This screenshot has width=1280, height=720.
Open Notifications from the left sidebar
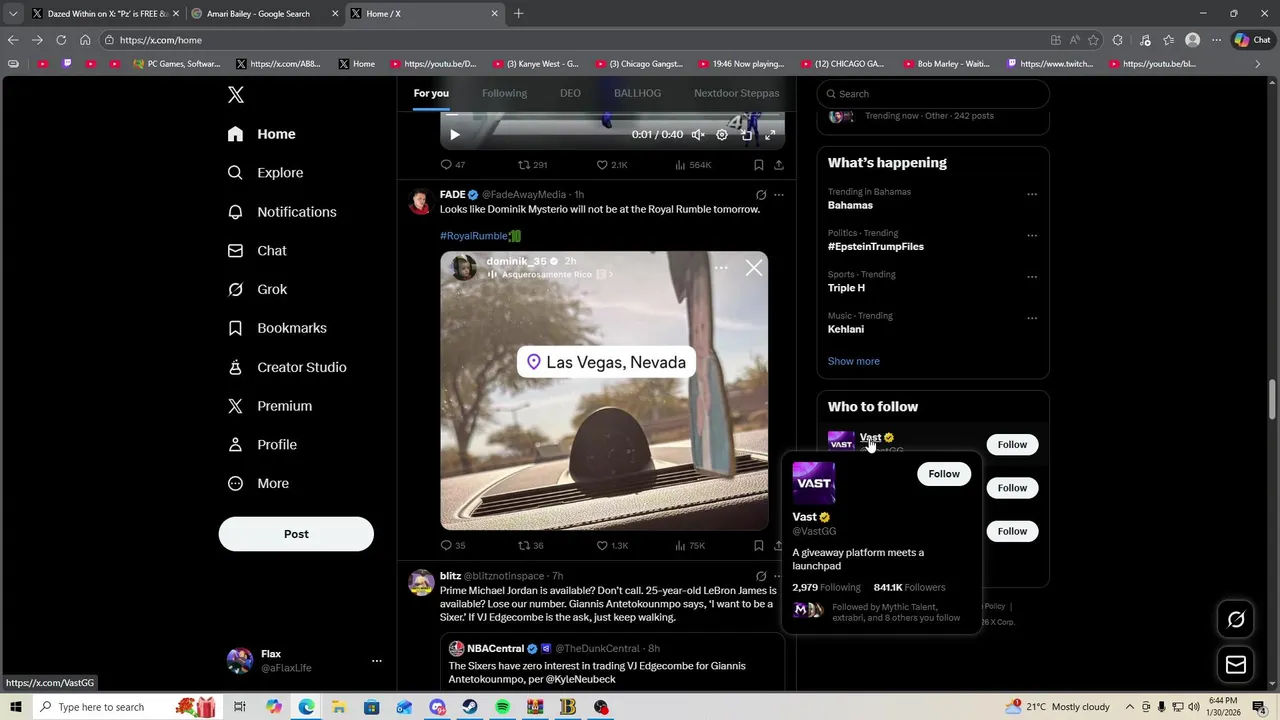click(282, 212)
